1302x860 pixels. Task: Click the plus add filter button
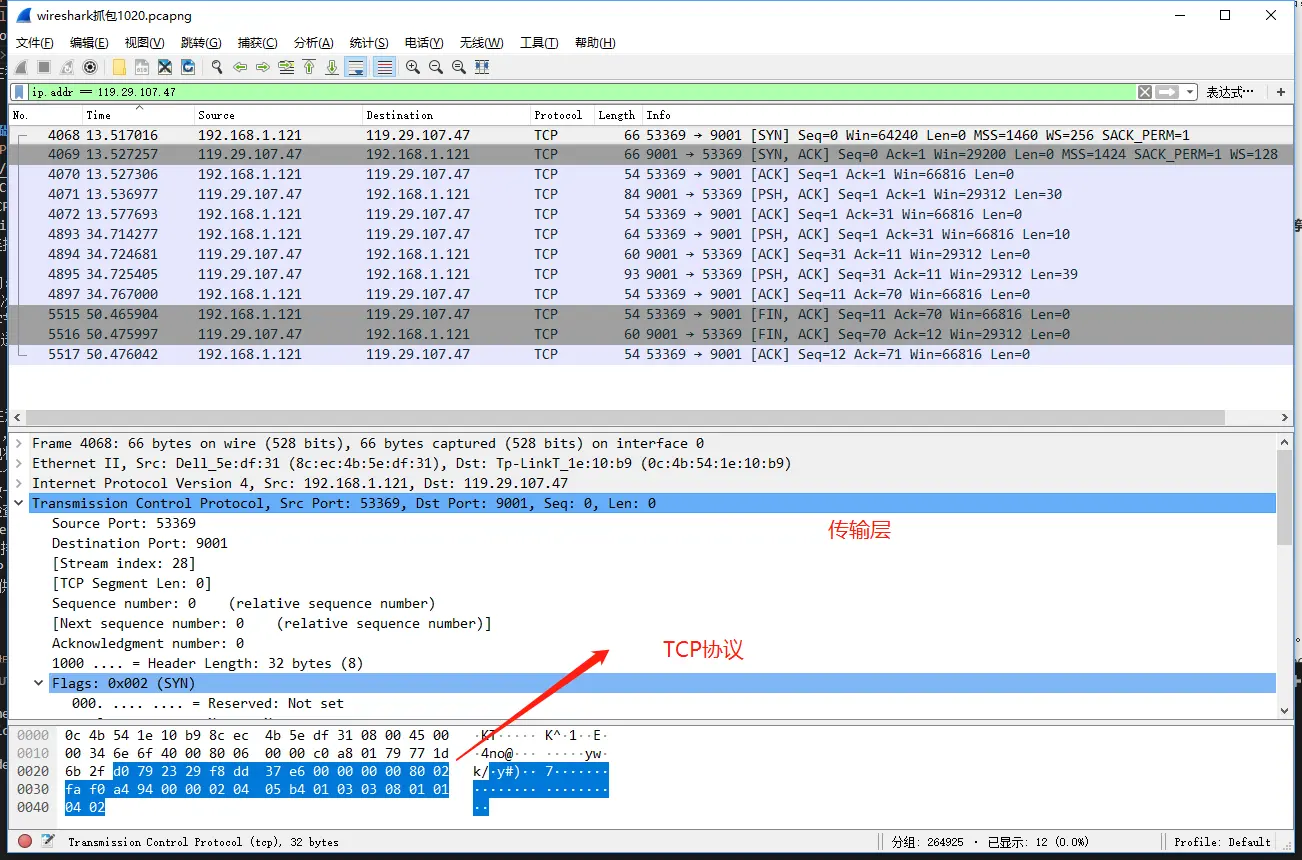click(1281, 92)
